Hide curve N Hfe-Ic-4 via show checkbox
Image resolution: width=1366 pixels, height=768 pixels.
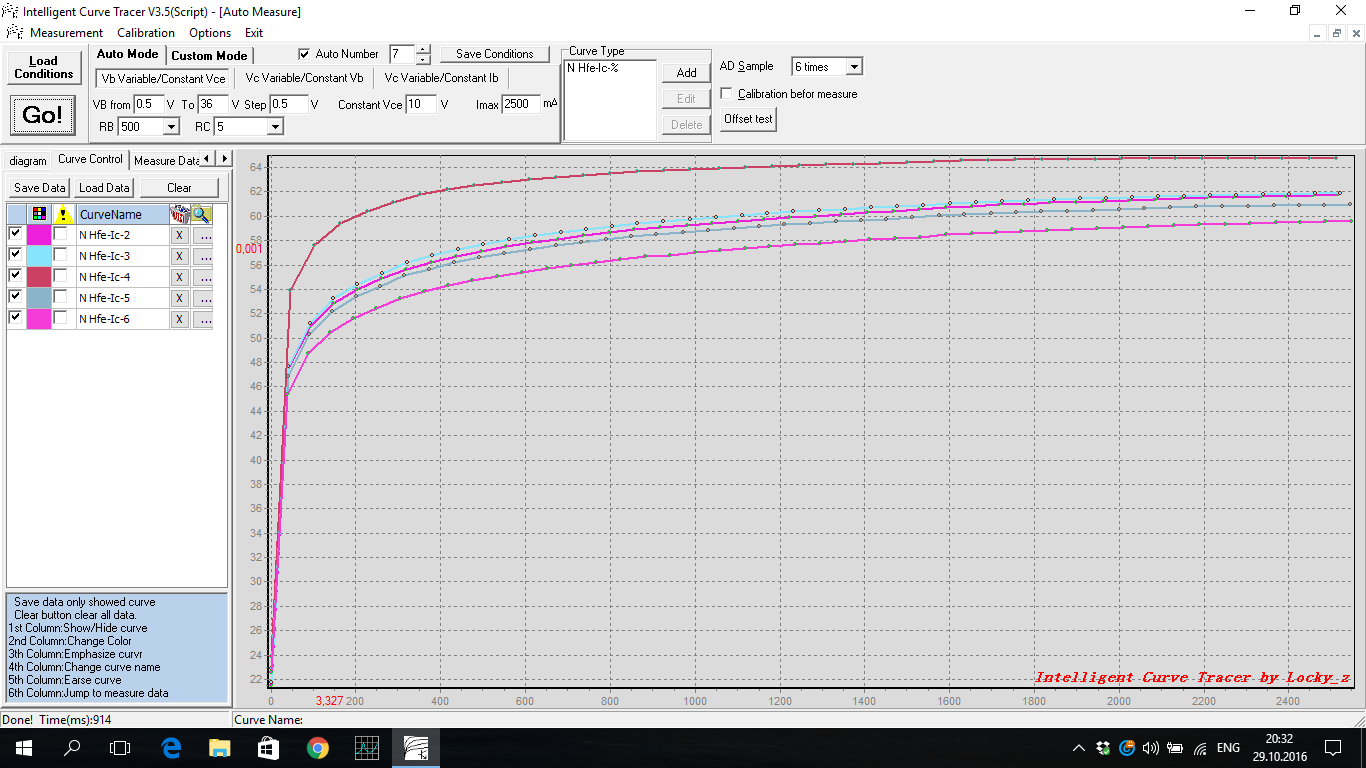(x=15, y=276)
